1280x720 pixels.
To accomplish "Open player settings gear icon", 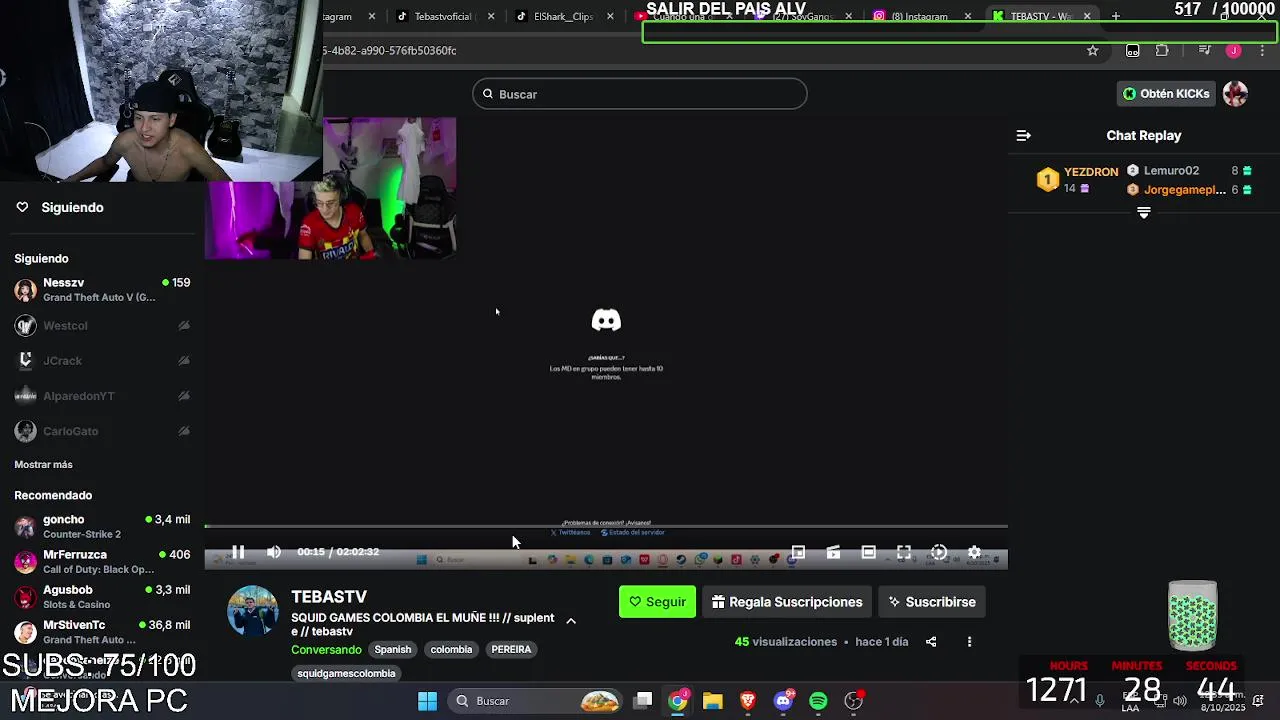I will tap(974, 552).
